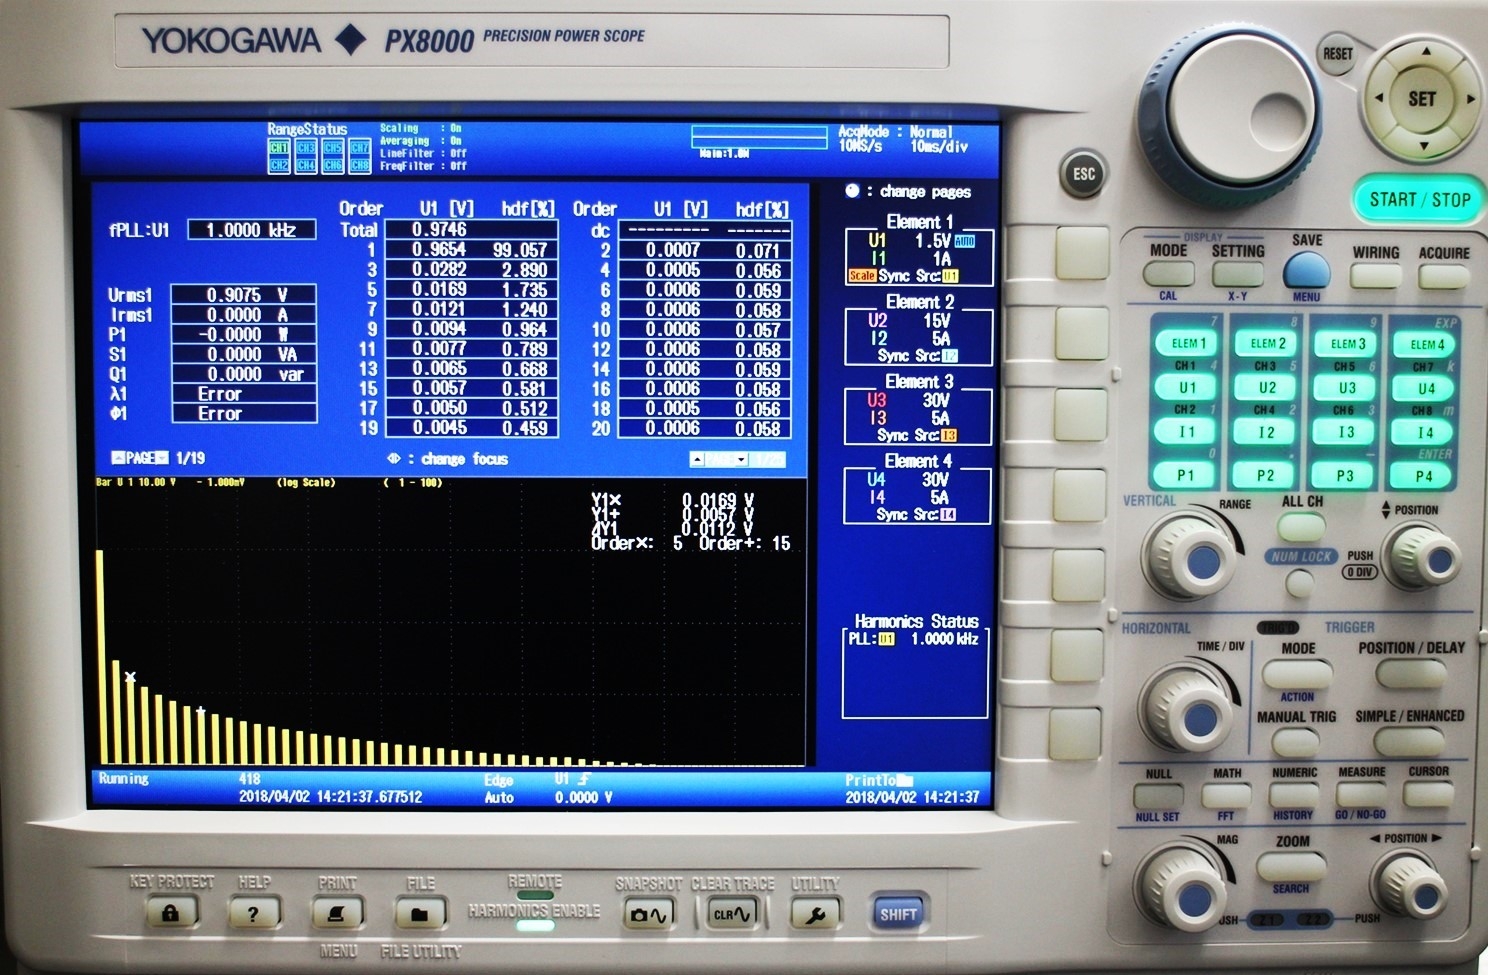Take a SNAPSHOT with the camera-wave key
The image size is (1488, 975).
[649, 913]
